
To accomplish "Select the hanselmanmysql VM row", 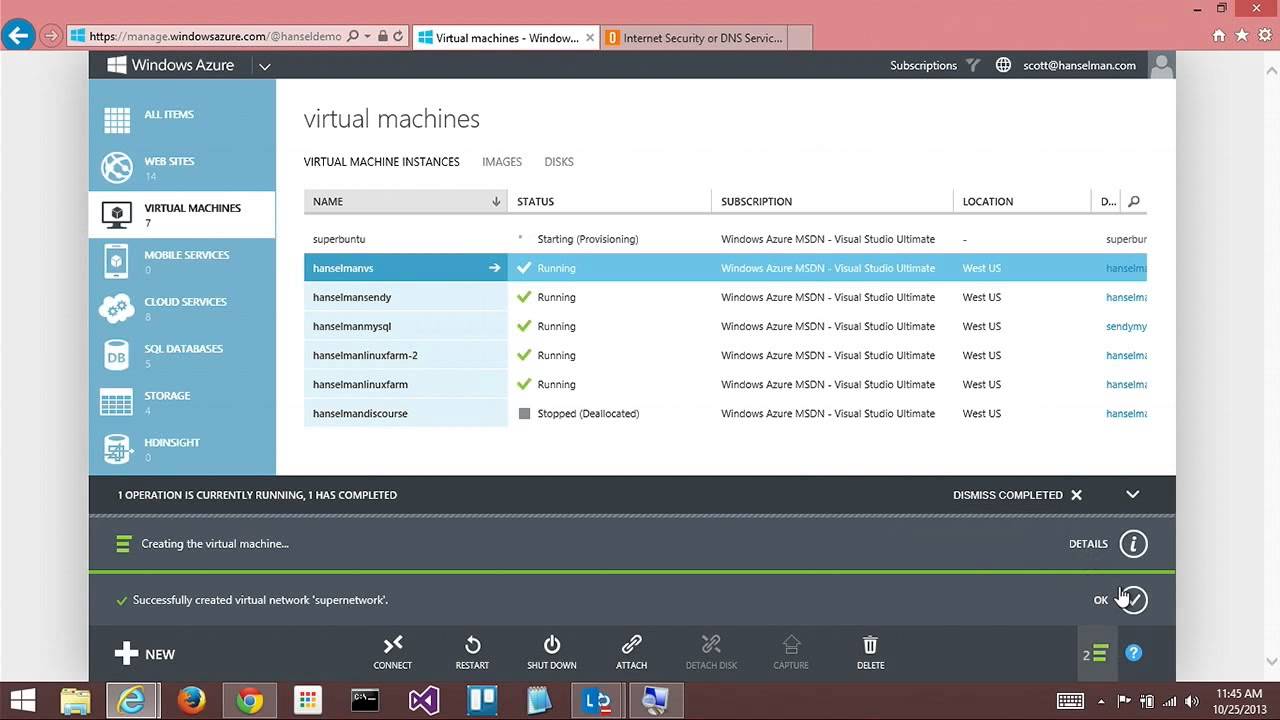I will 725,326.
